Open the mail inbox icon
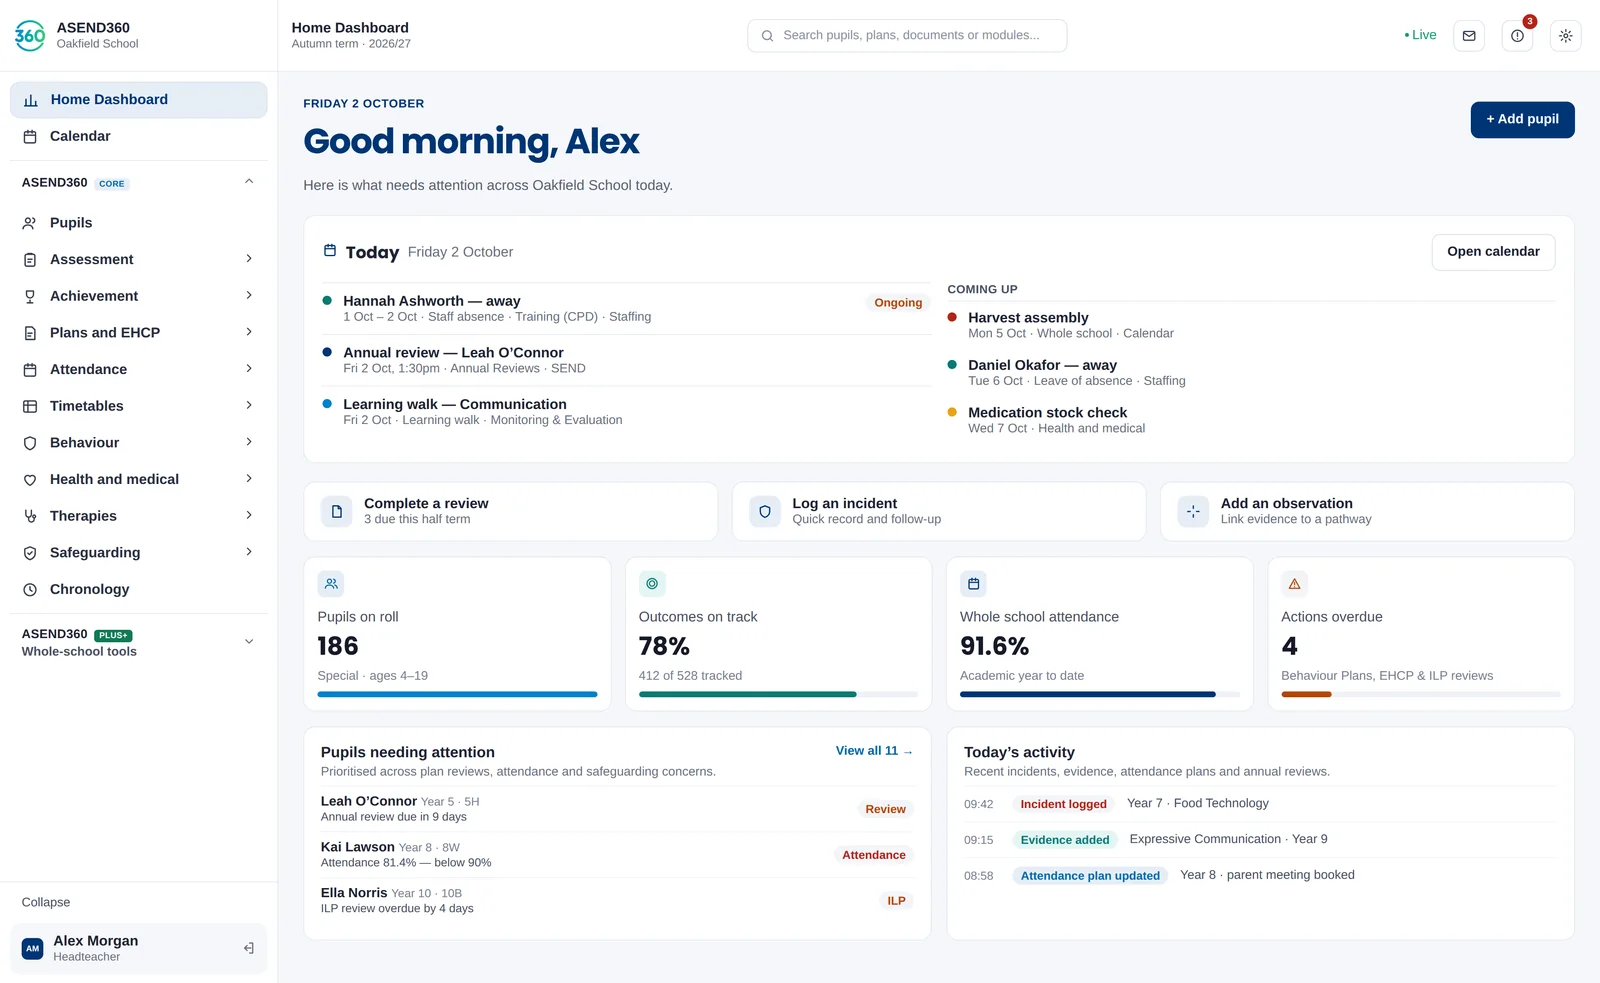 click(x=1469, y=36)
